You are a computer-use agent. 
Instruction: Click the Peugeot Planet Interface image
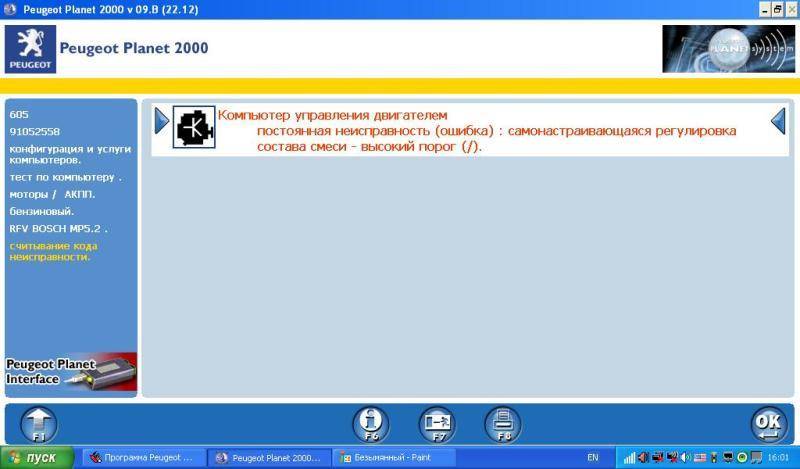[x=71, y=373]
